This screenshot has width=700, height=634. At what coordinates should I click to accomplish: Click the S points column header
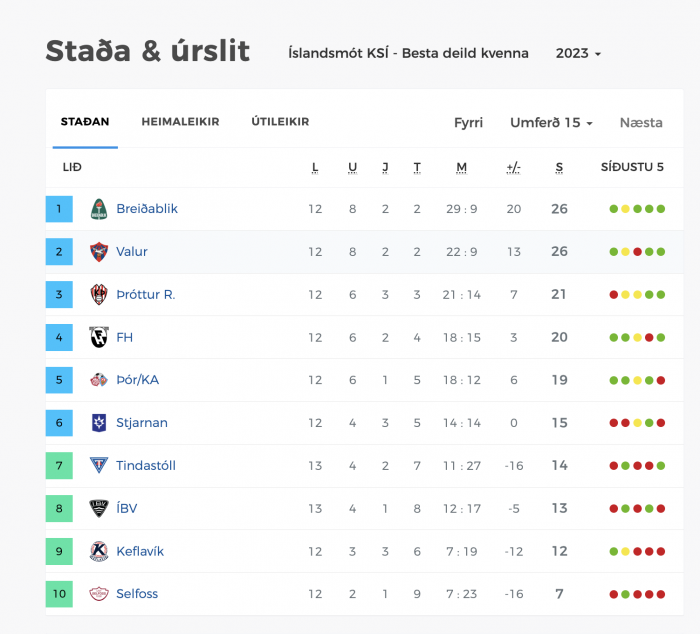point(559,167)
